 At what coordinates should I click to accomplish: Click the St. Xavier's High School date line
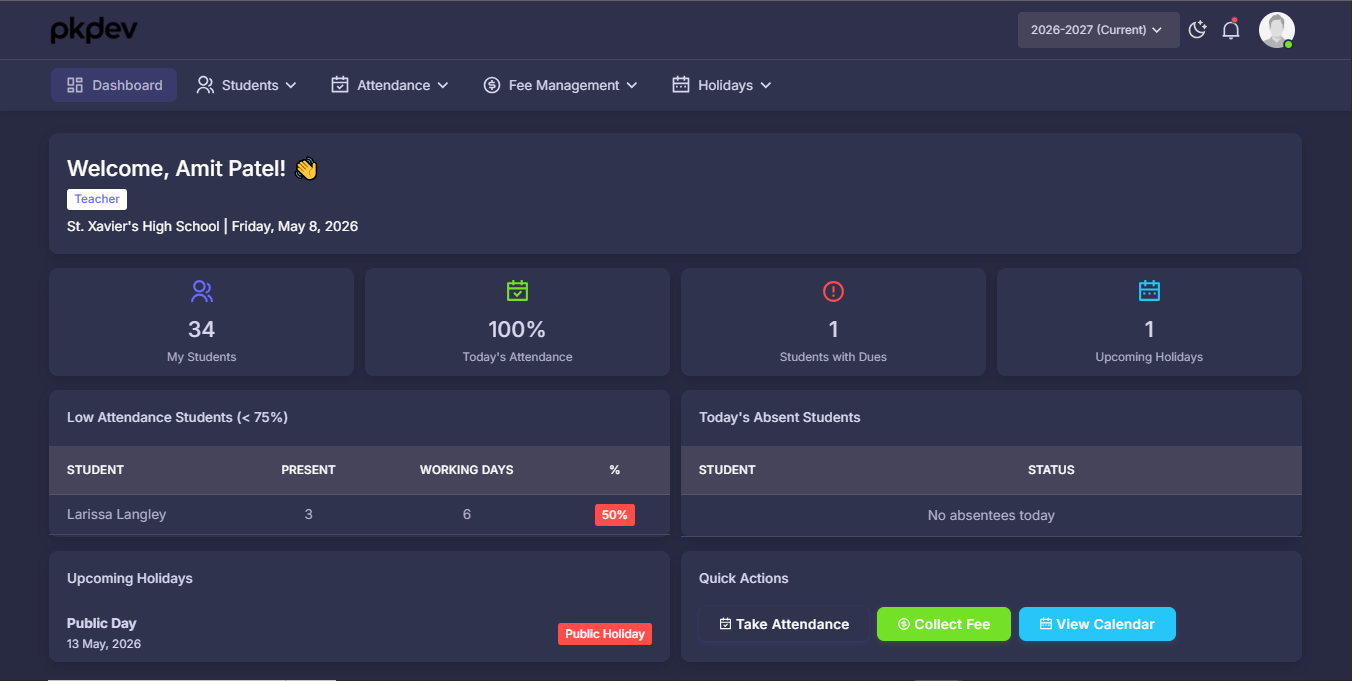point(212,226)
